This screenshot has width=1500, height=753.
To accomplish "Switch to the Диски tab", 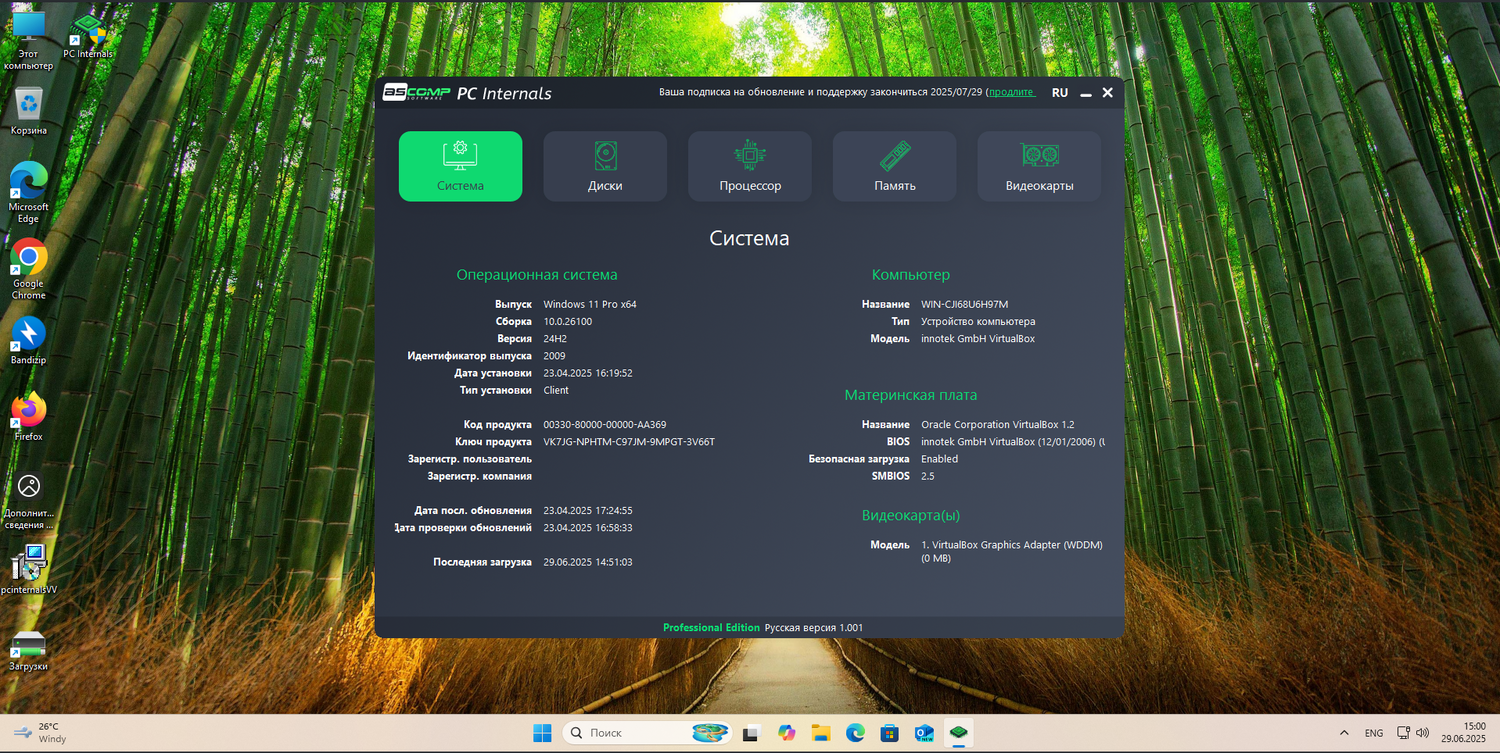I will click(x=605, y=166).
